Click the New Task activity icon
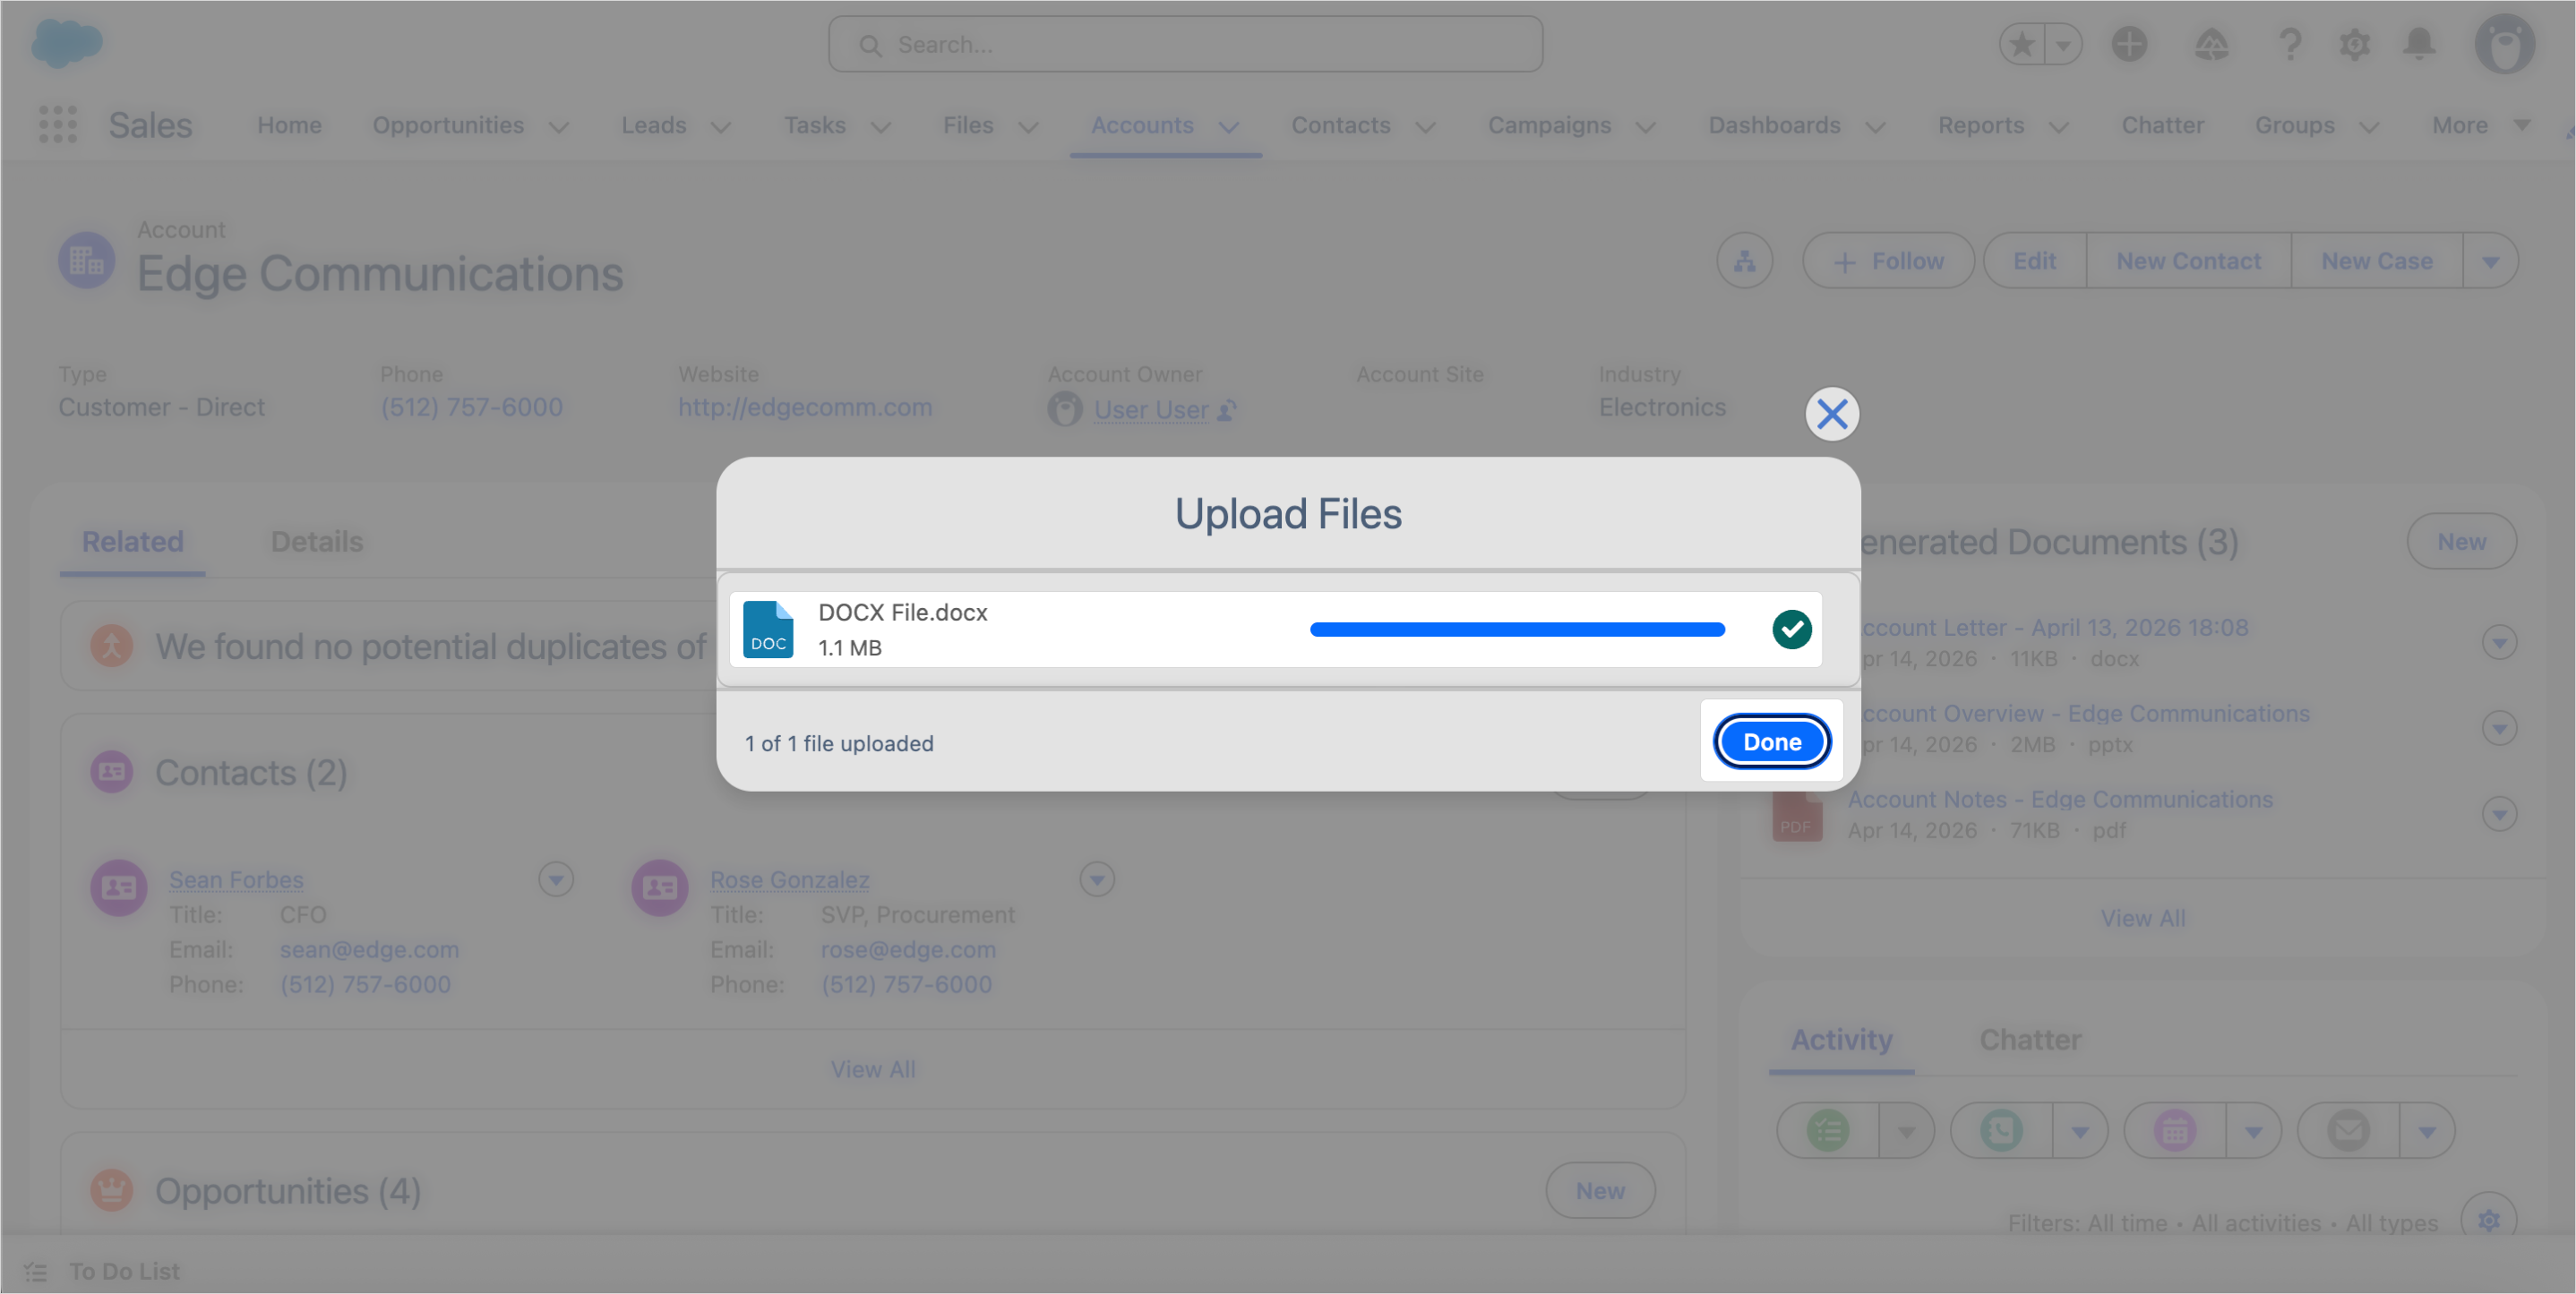Viewport: 2576px width, 1294px height. click(1827, 1130)
